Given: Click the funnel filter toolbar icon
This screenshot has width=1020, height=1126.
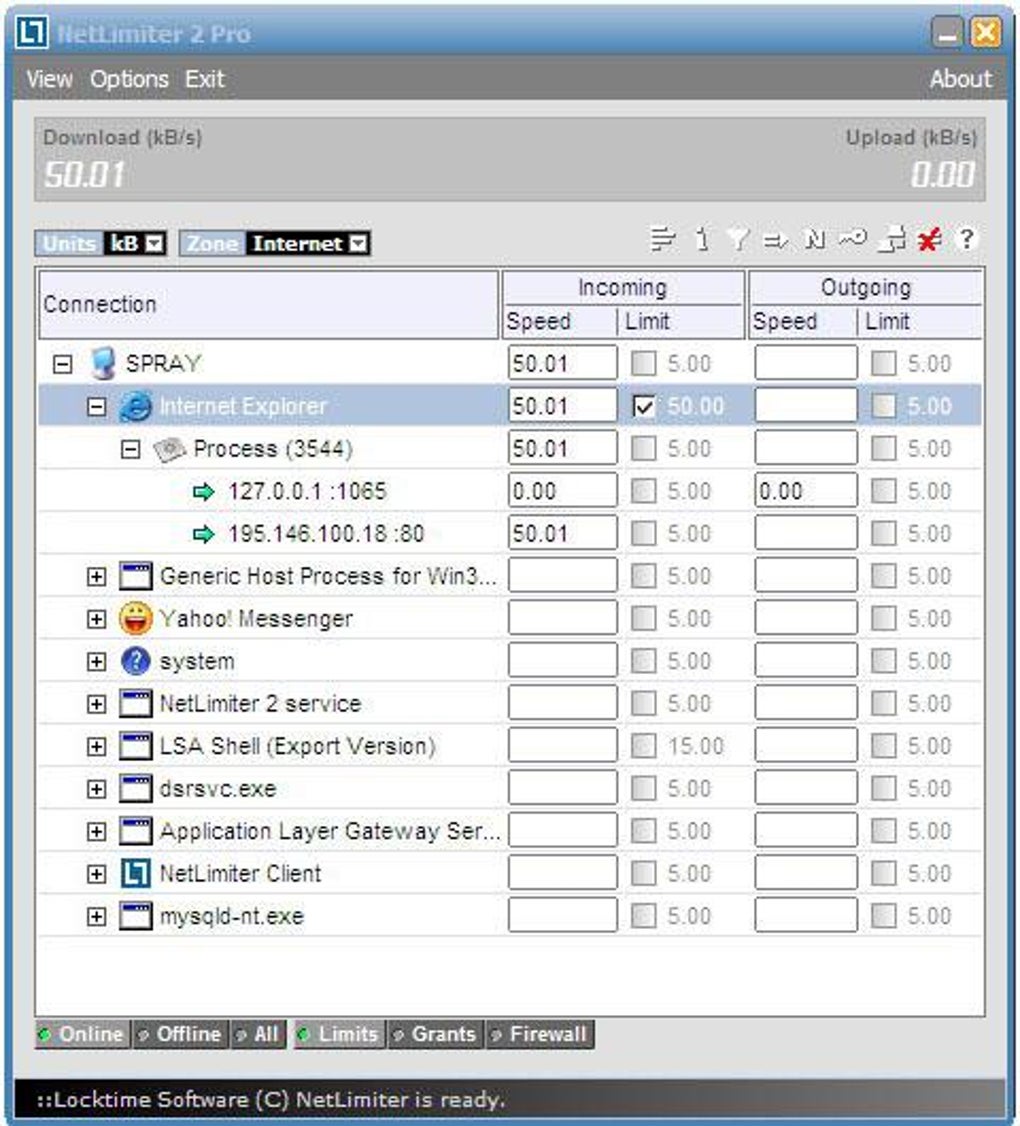Looking at the screenshot, I should (737, 239).
